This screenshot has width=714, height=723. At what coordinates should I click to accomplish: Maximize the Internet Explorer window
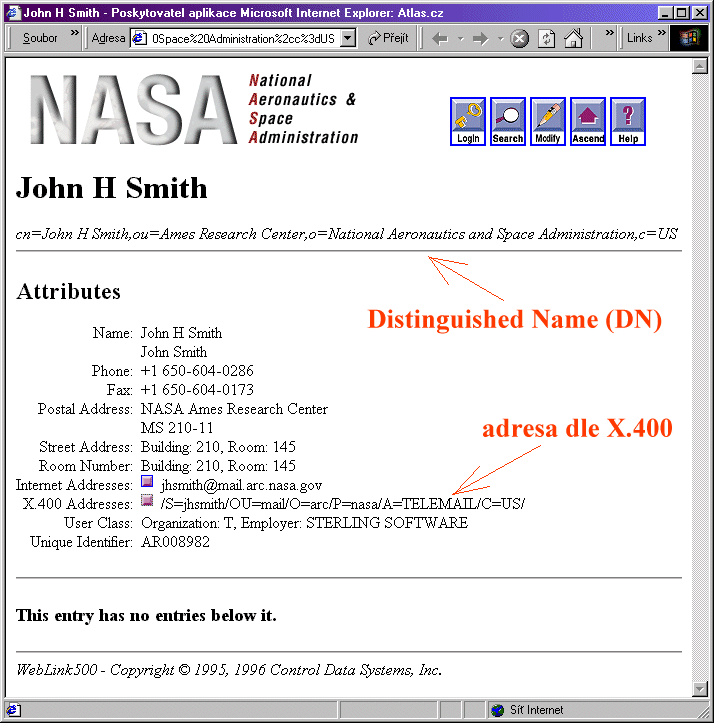click(681, 12)
